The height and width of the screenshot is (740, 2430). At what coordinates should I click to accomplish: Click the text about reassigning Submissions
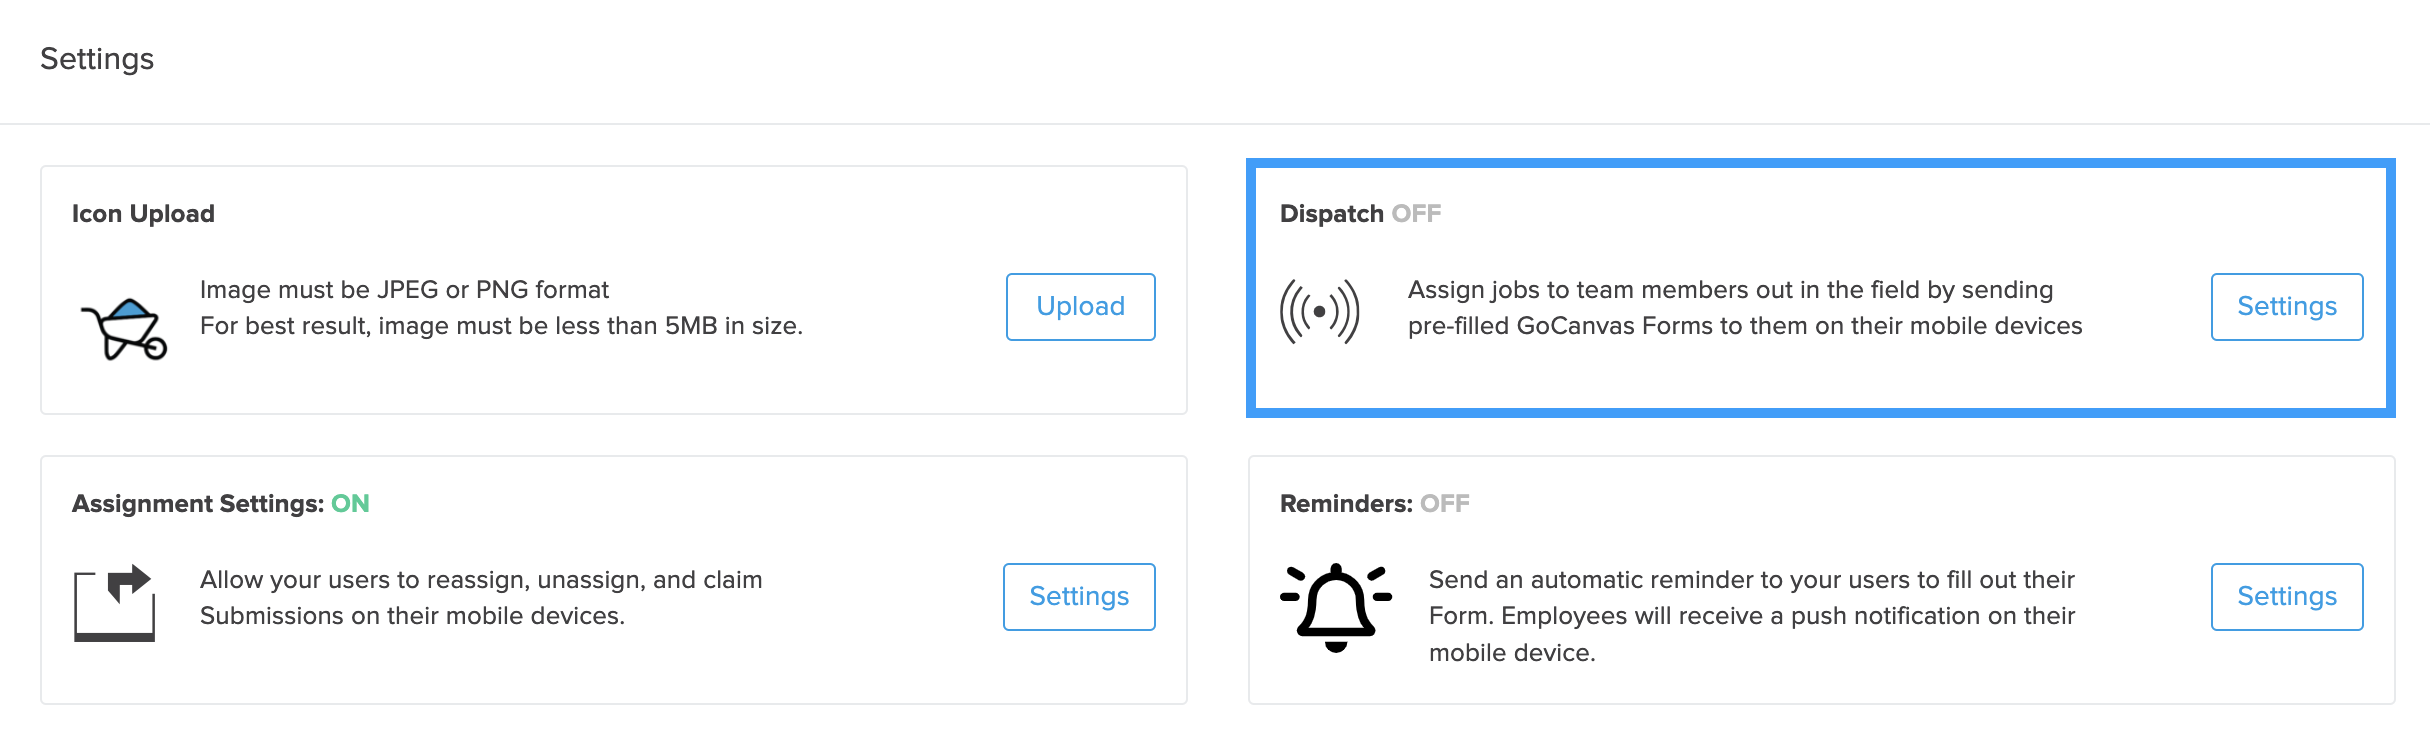tap(481, 598)
